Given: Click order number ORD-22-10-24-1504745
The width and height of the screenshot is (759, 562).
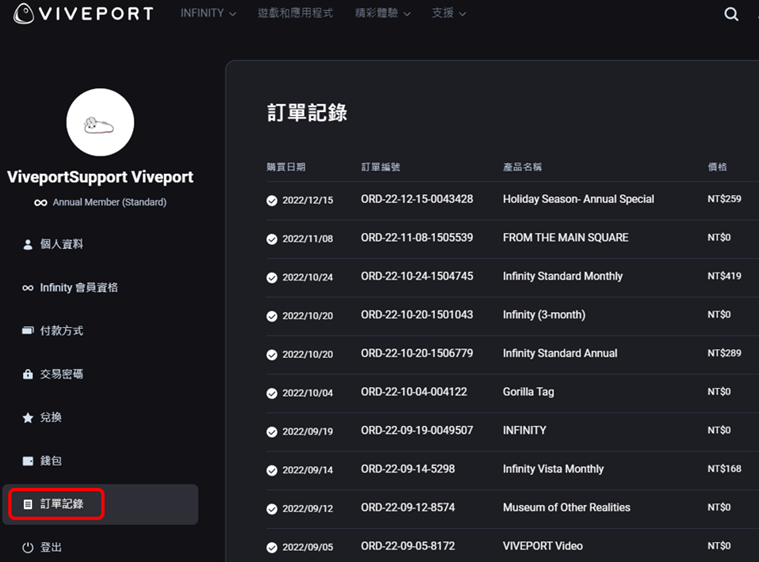Looking at the screenshot, I should tap(417, 276).
